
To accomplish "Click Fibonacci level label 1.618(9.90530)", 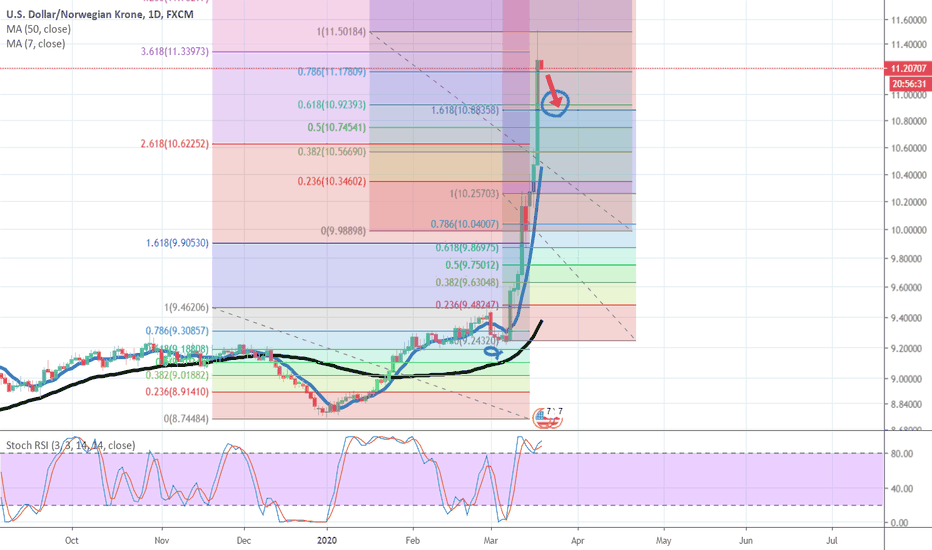I will pos(177,243).
